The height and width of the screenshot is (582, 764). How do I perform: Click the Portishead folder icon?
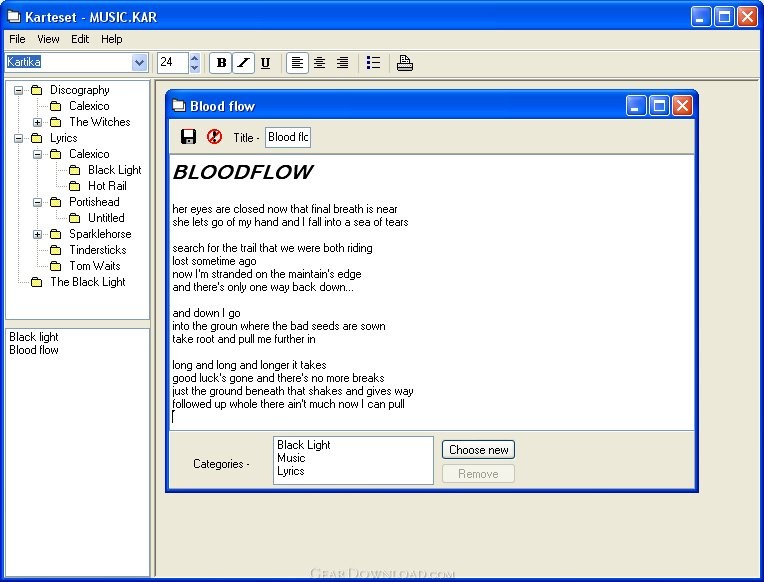point(56,202)
